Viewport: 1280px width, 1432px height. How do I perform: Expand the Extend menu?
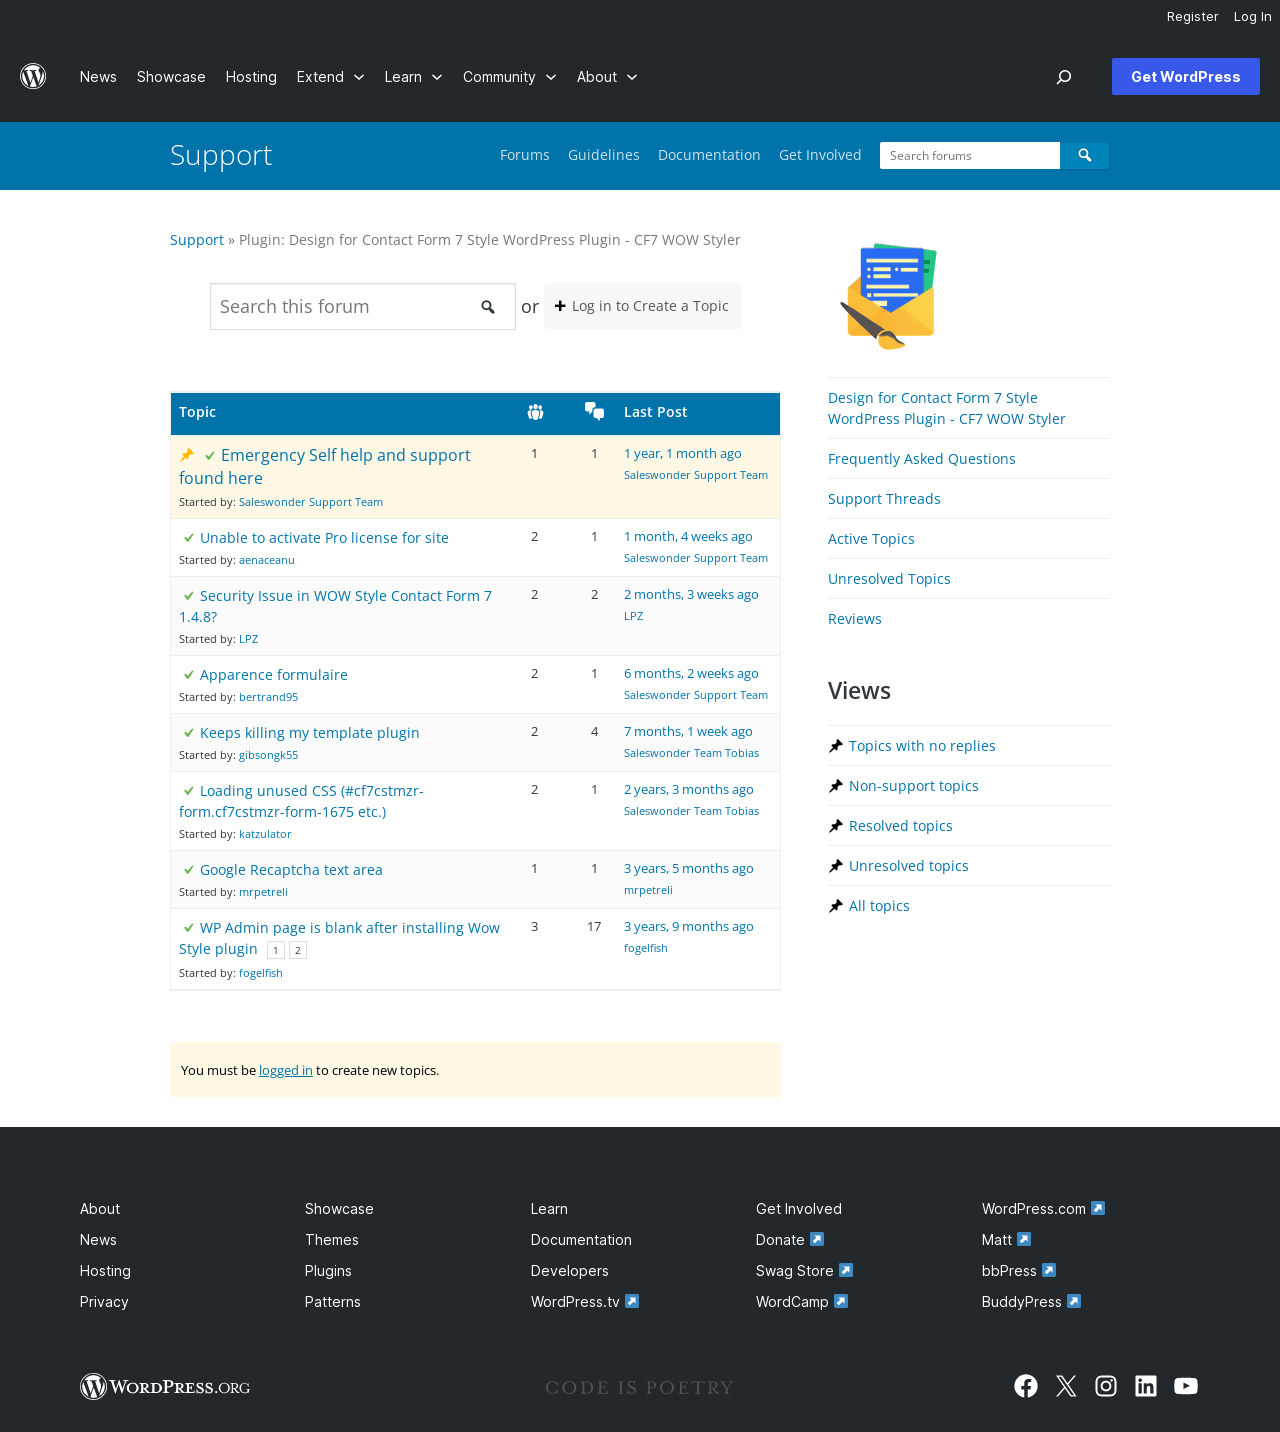pyautogui.click(x=330, y=77)
